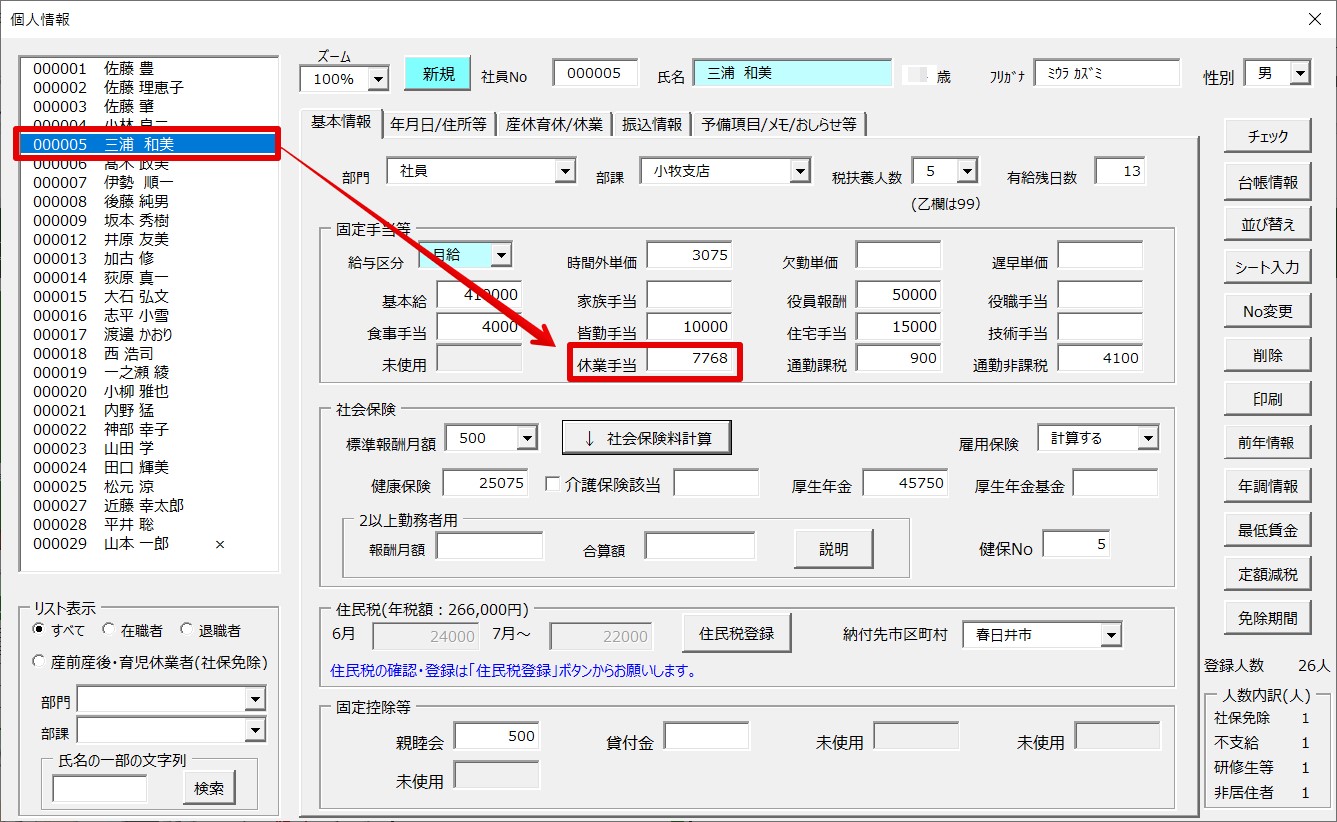
Task: Expand the 納付先市区町村 春日井市 dropdown
Action: click(x=1111, y=635)
